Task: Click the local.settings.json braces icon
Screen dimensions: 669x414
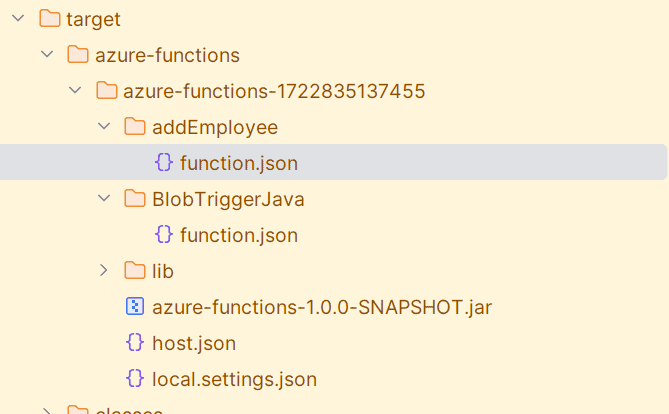Action: tap(135, 378)
